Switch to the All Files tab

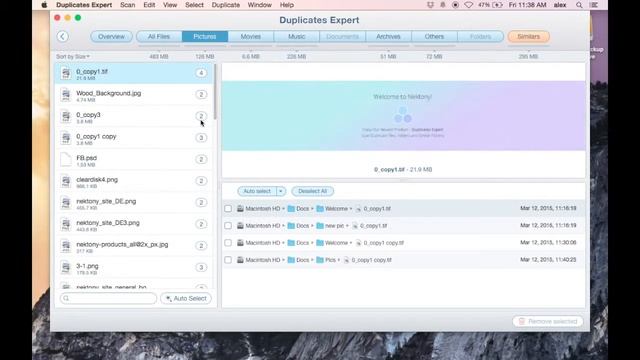click(159, 36)
